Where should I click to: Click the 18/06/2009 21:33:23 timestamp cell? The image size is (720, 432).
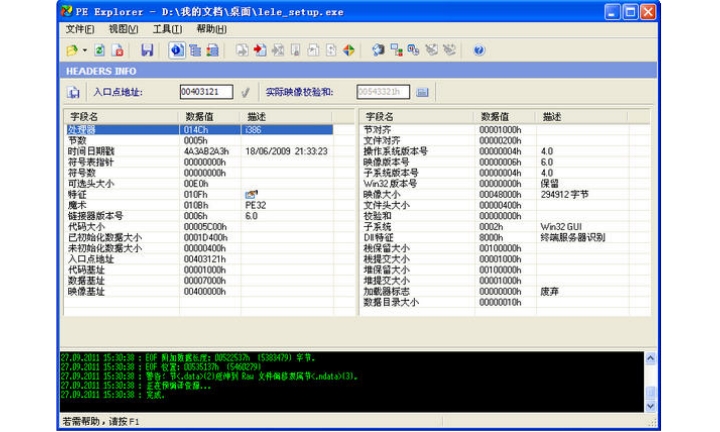(286, 151)
